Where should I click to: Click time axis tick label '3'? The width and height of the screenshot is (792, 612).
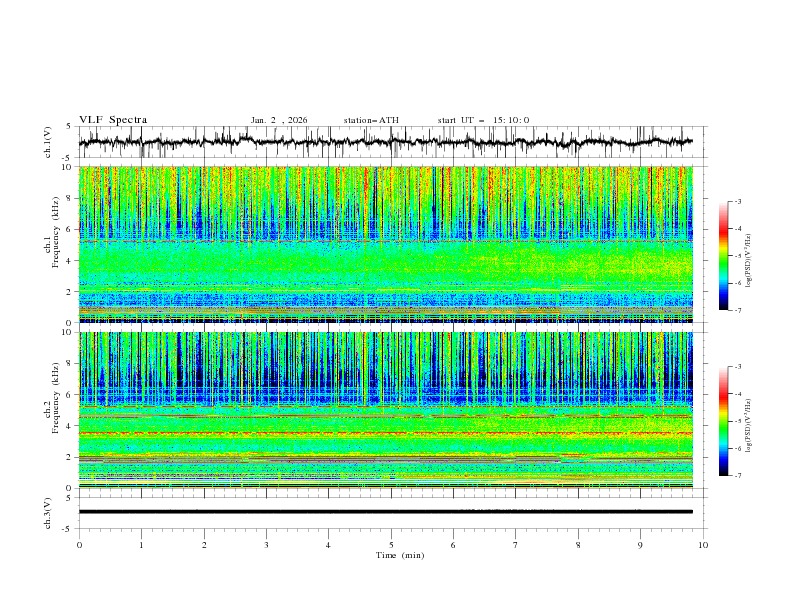coord(266,545)
